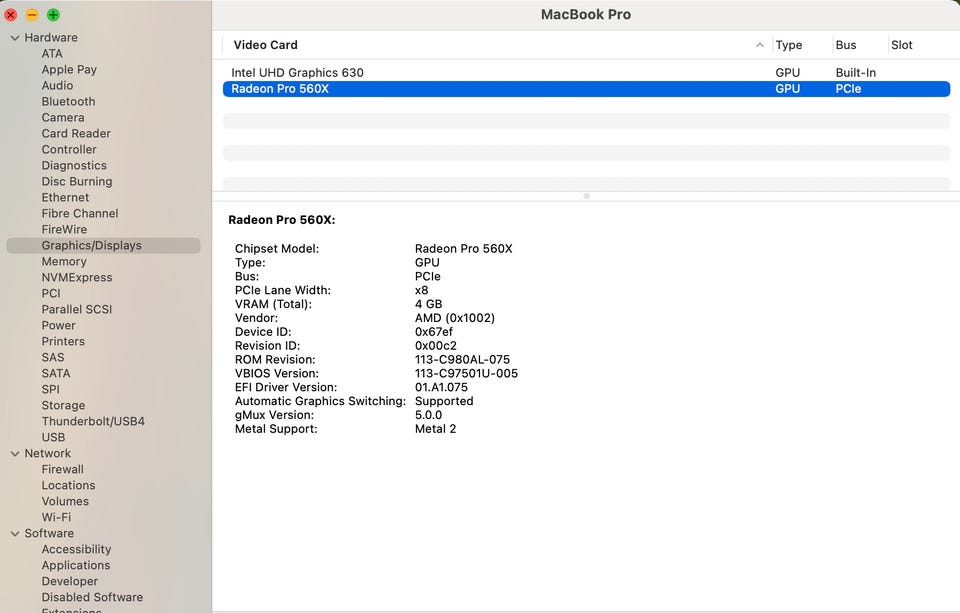Click ROM Revision value 113-C980AL-075
This screenshot has height=613, width=960.
[462, 359]
